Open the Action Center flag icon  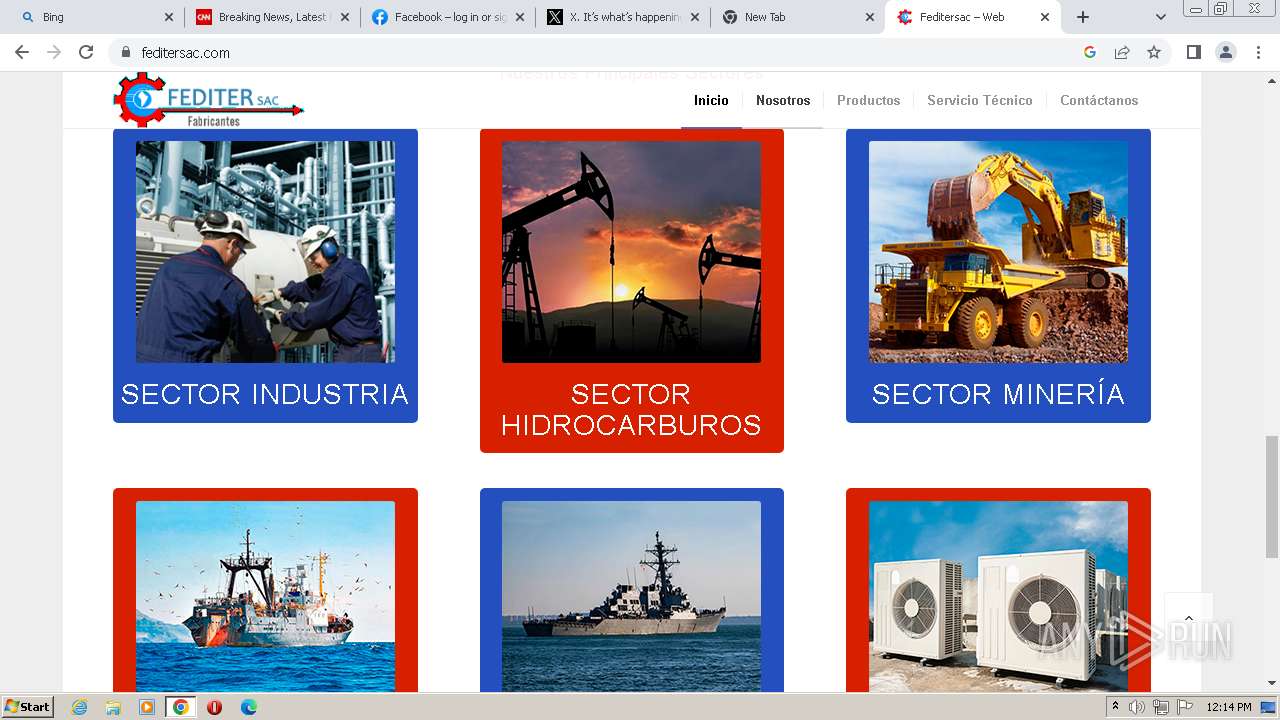click(x=1185, y=707)
